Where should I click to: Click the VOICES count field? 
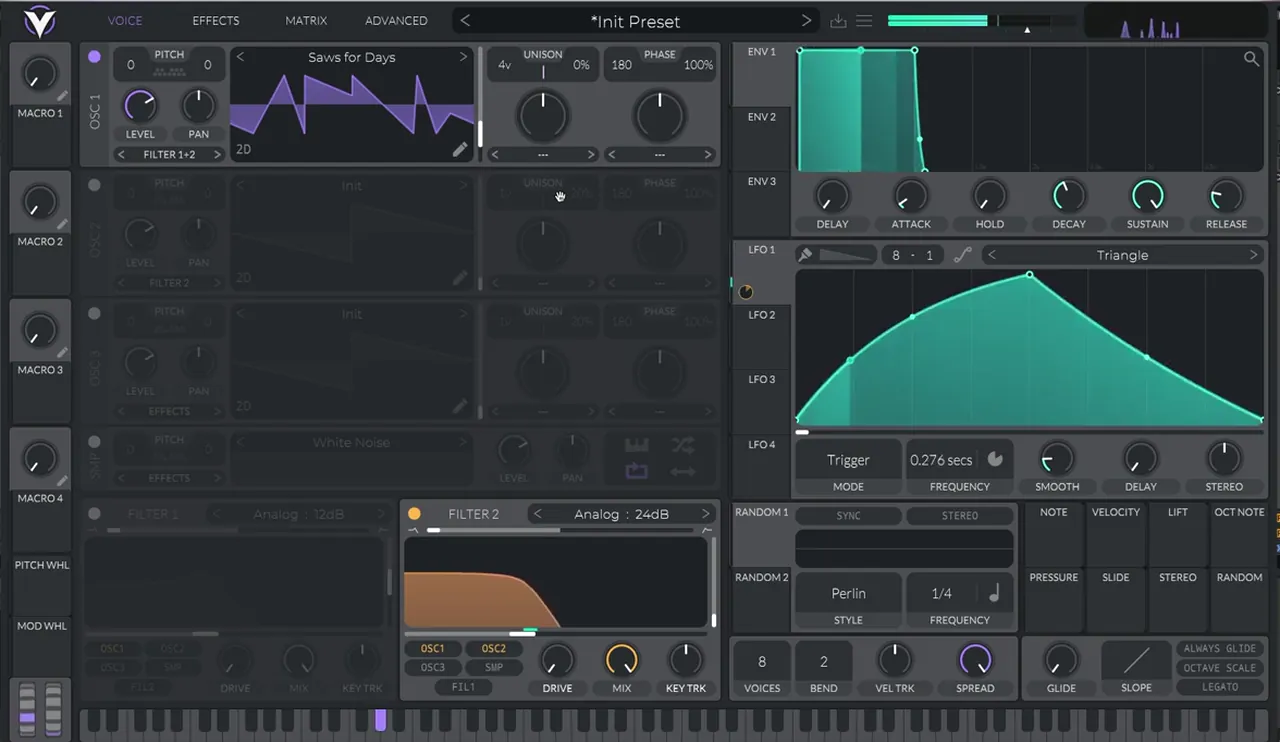pos(762,662)
